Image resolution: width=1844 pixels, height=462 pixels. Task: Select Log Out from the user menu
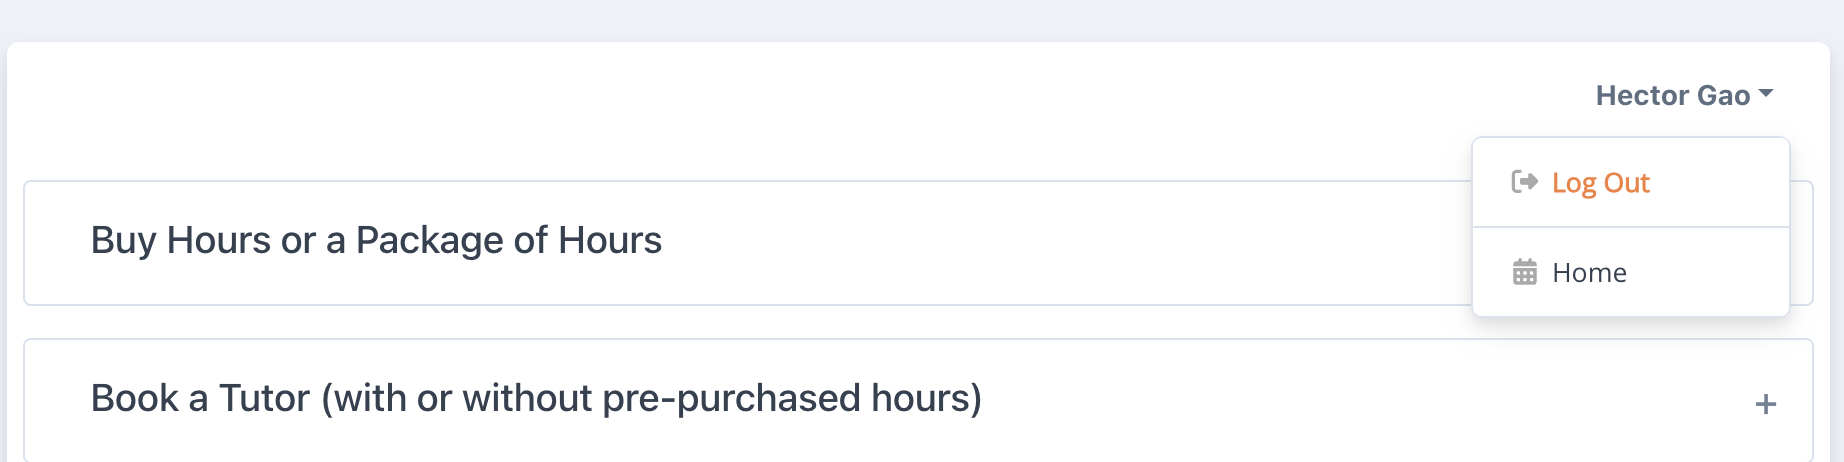[1600, 183]
